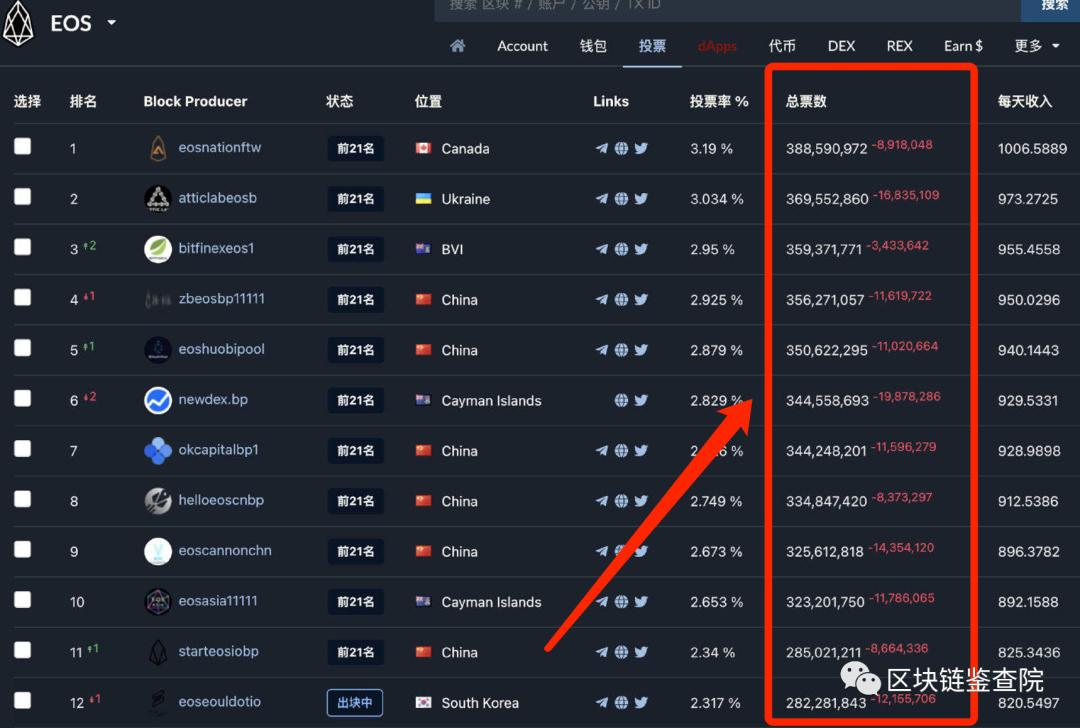Viewport: 1080px width, 728px height.
Task: Open the dApps tab
Action: tap(717, 46)
